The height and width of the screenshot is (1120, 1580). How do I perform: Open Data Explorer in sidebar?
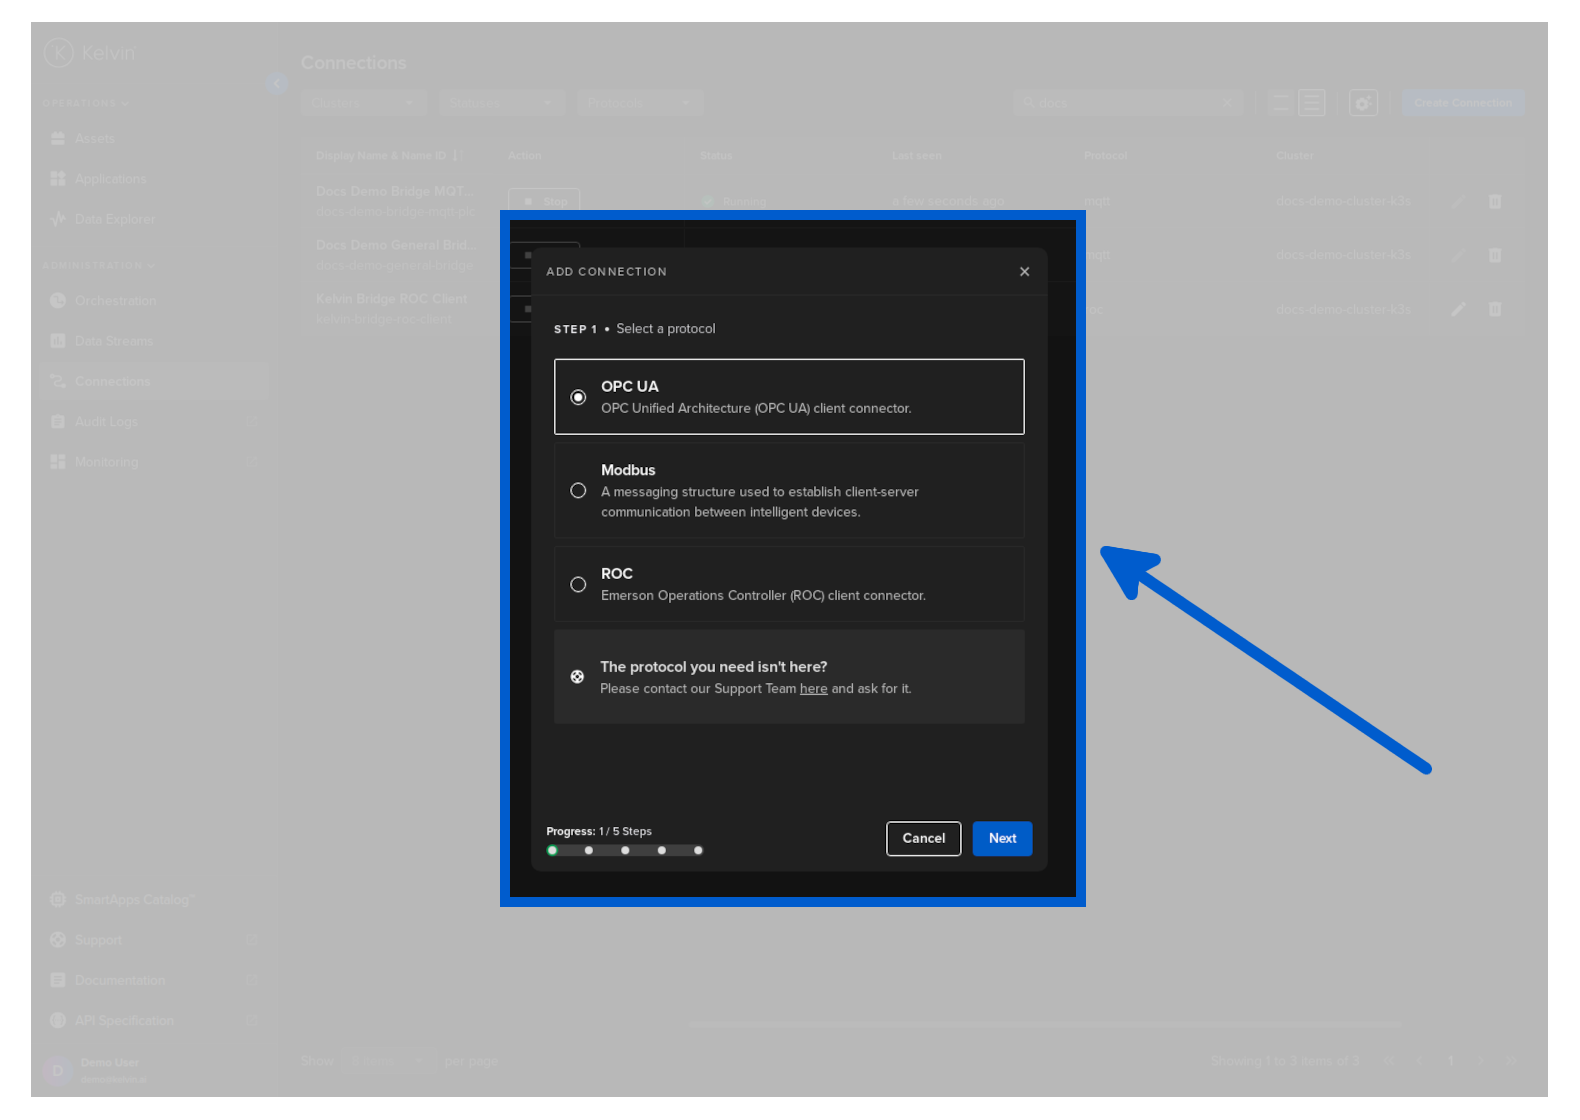click(x=114, y=219)
